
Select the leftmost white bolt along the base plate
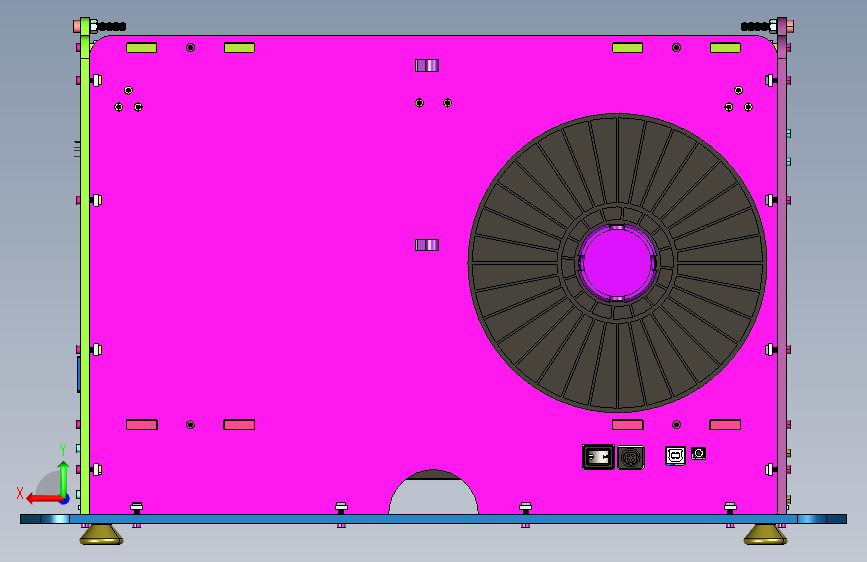coord(137,507)
